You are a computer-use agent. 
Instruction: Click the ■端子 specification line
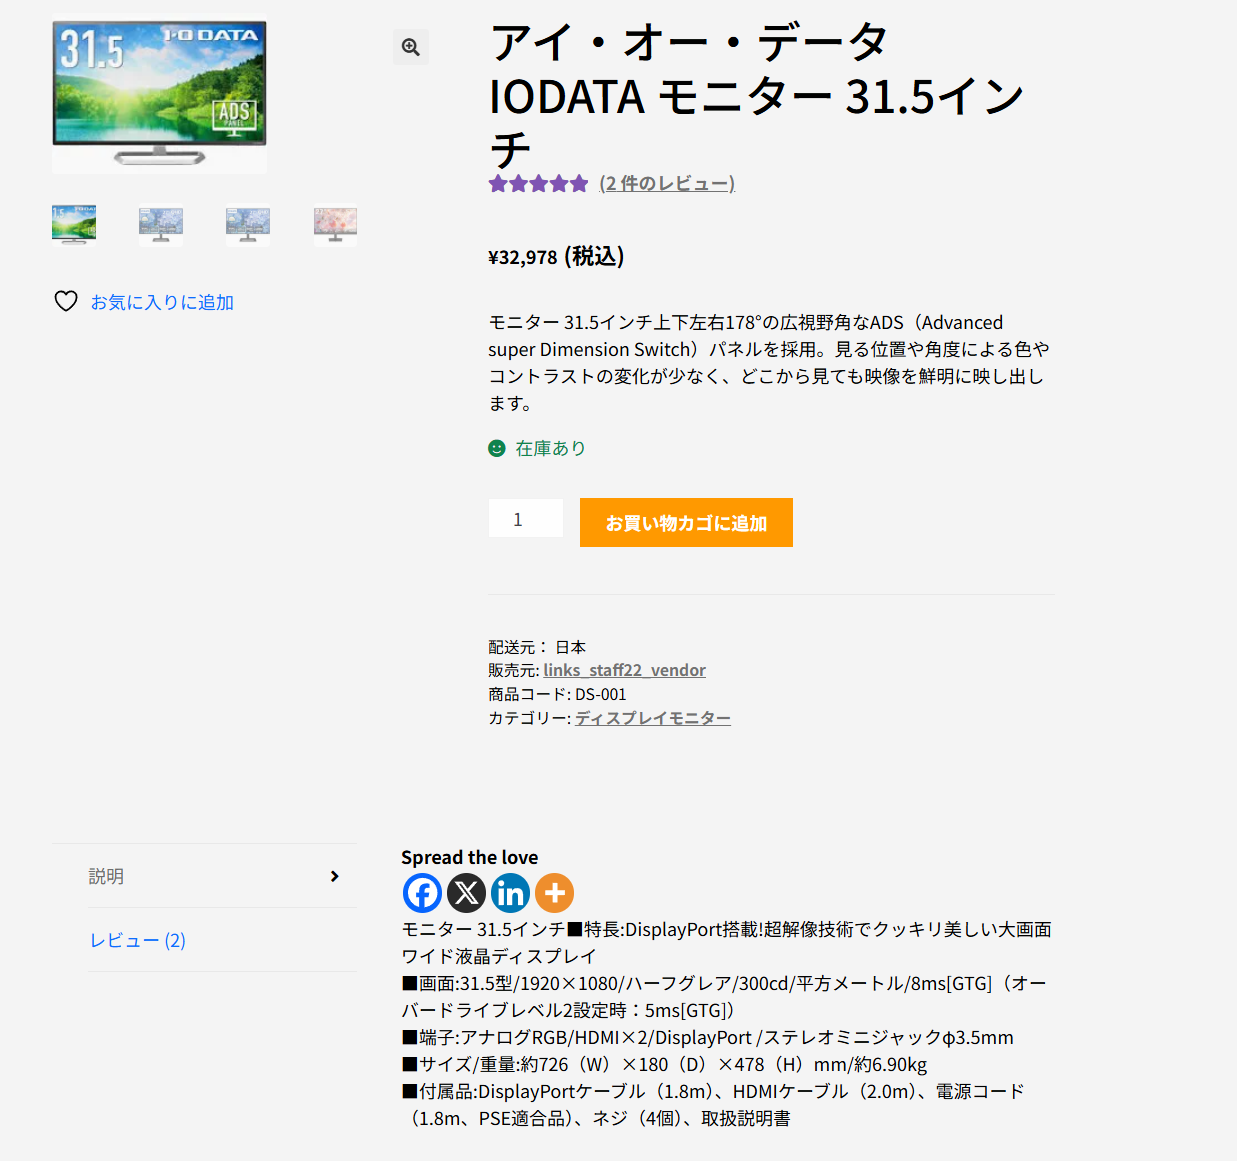click(x=708, y=1037)
